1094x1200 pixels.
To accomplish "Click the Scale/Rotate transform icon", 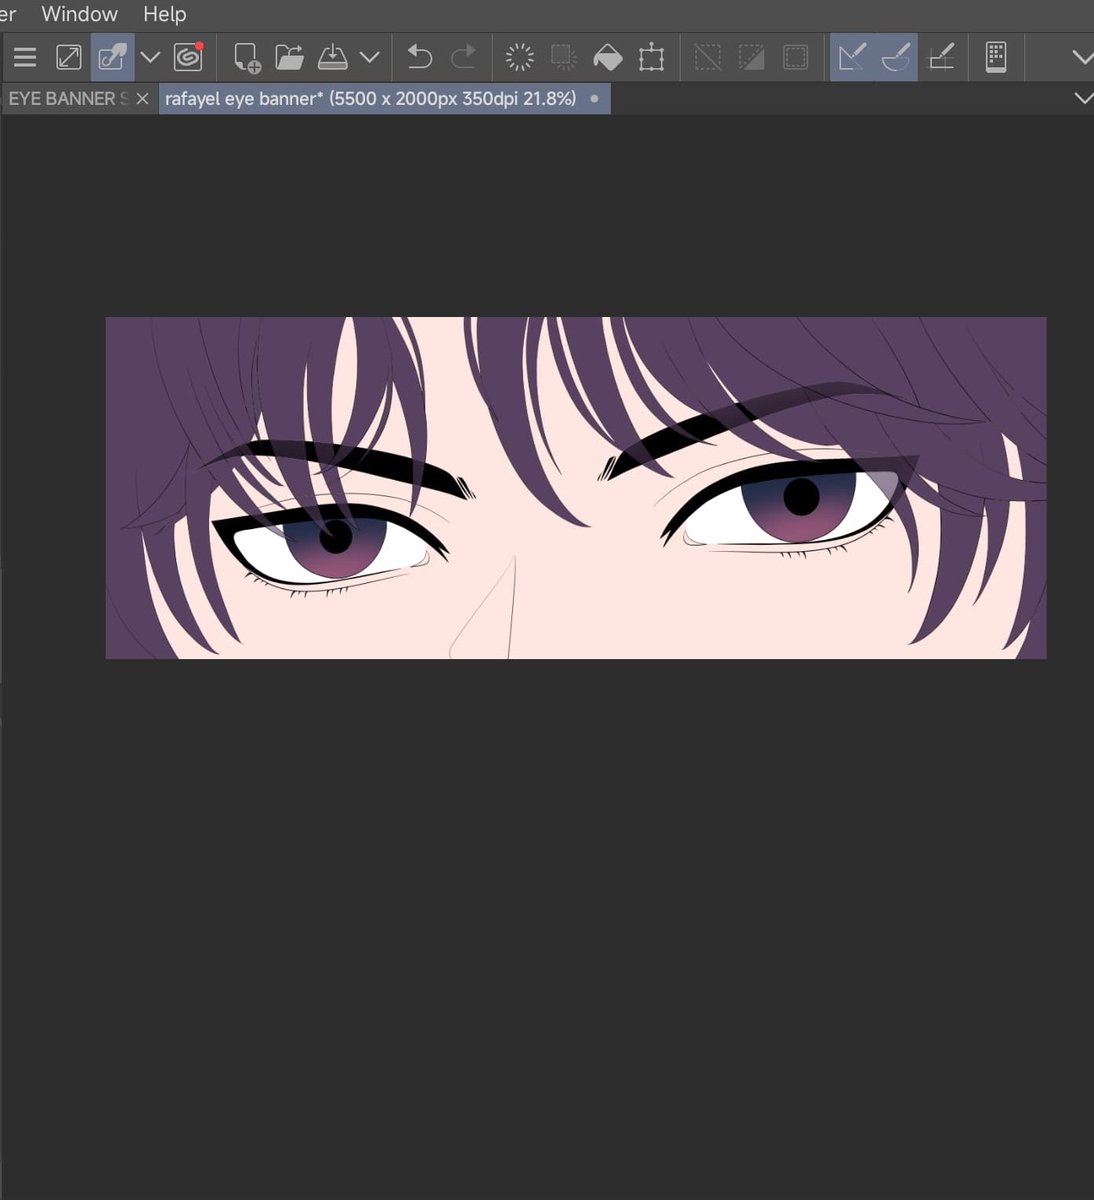I will point(652,57).
